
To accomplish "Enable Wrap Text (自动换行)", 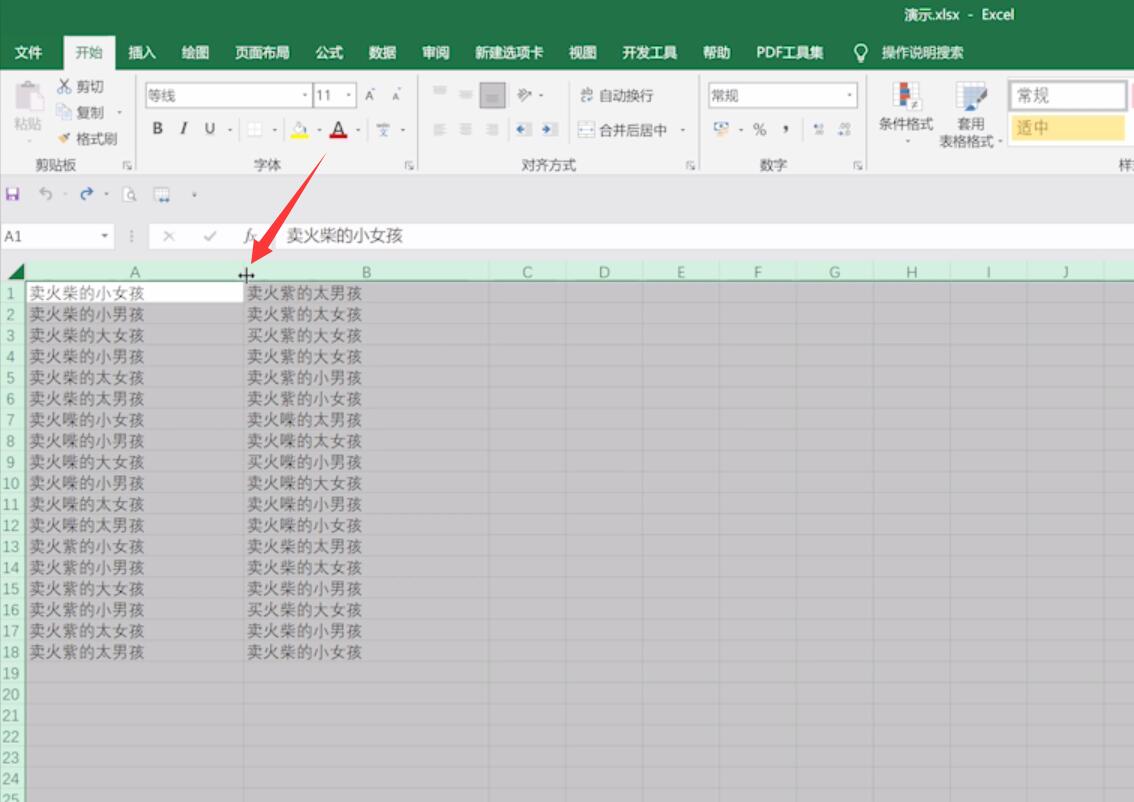I will [616, 95].
